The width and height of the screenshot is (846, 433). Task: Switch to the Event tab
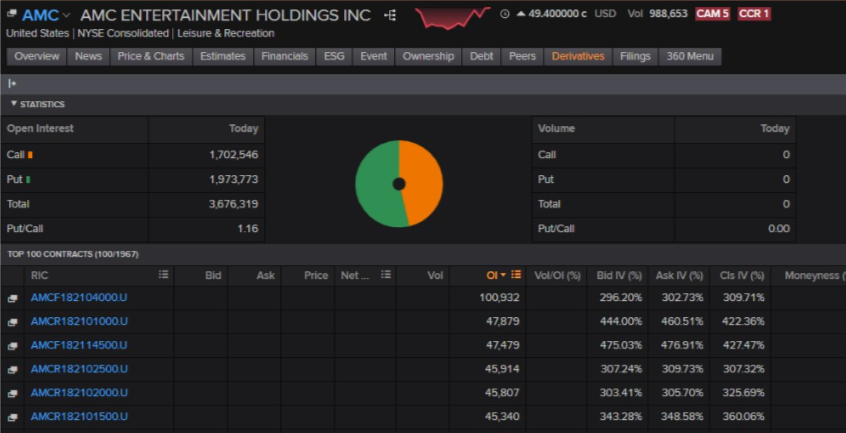tap(373, 56)
